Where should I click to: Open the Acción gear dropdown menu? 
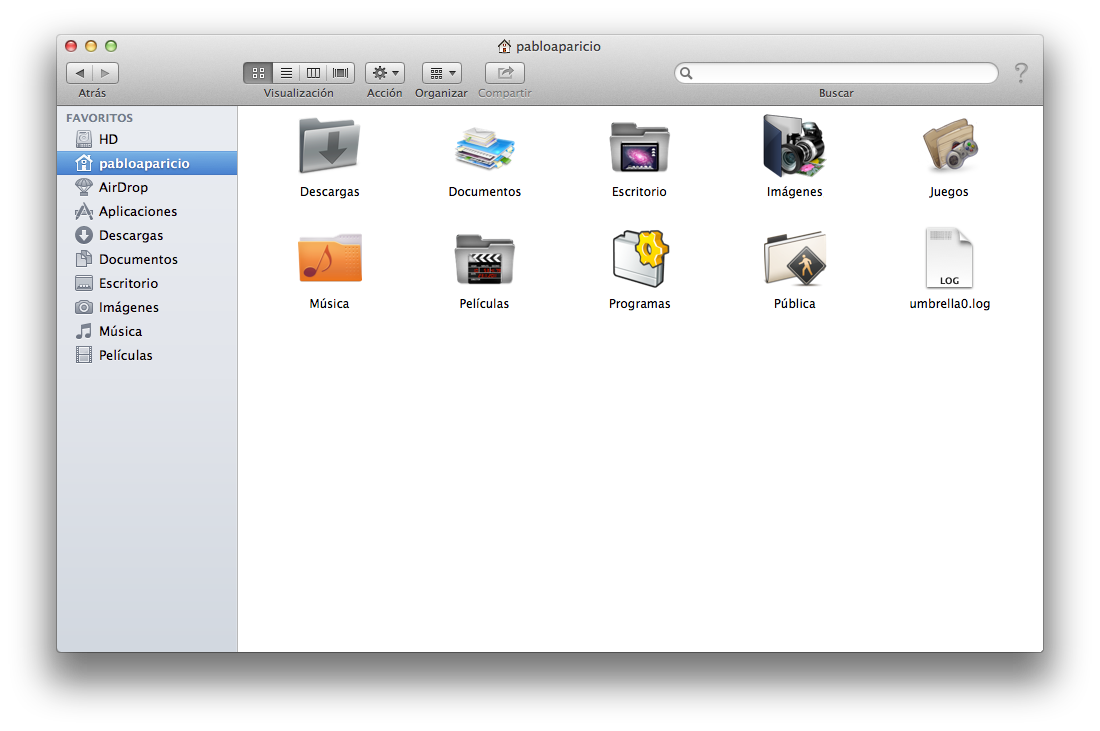385,73
